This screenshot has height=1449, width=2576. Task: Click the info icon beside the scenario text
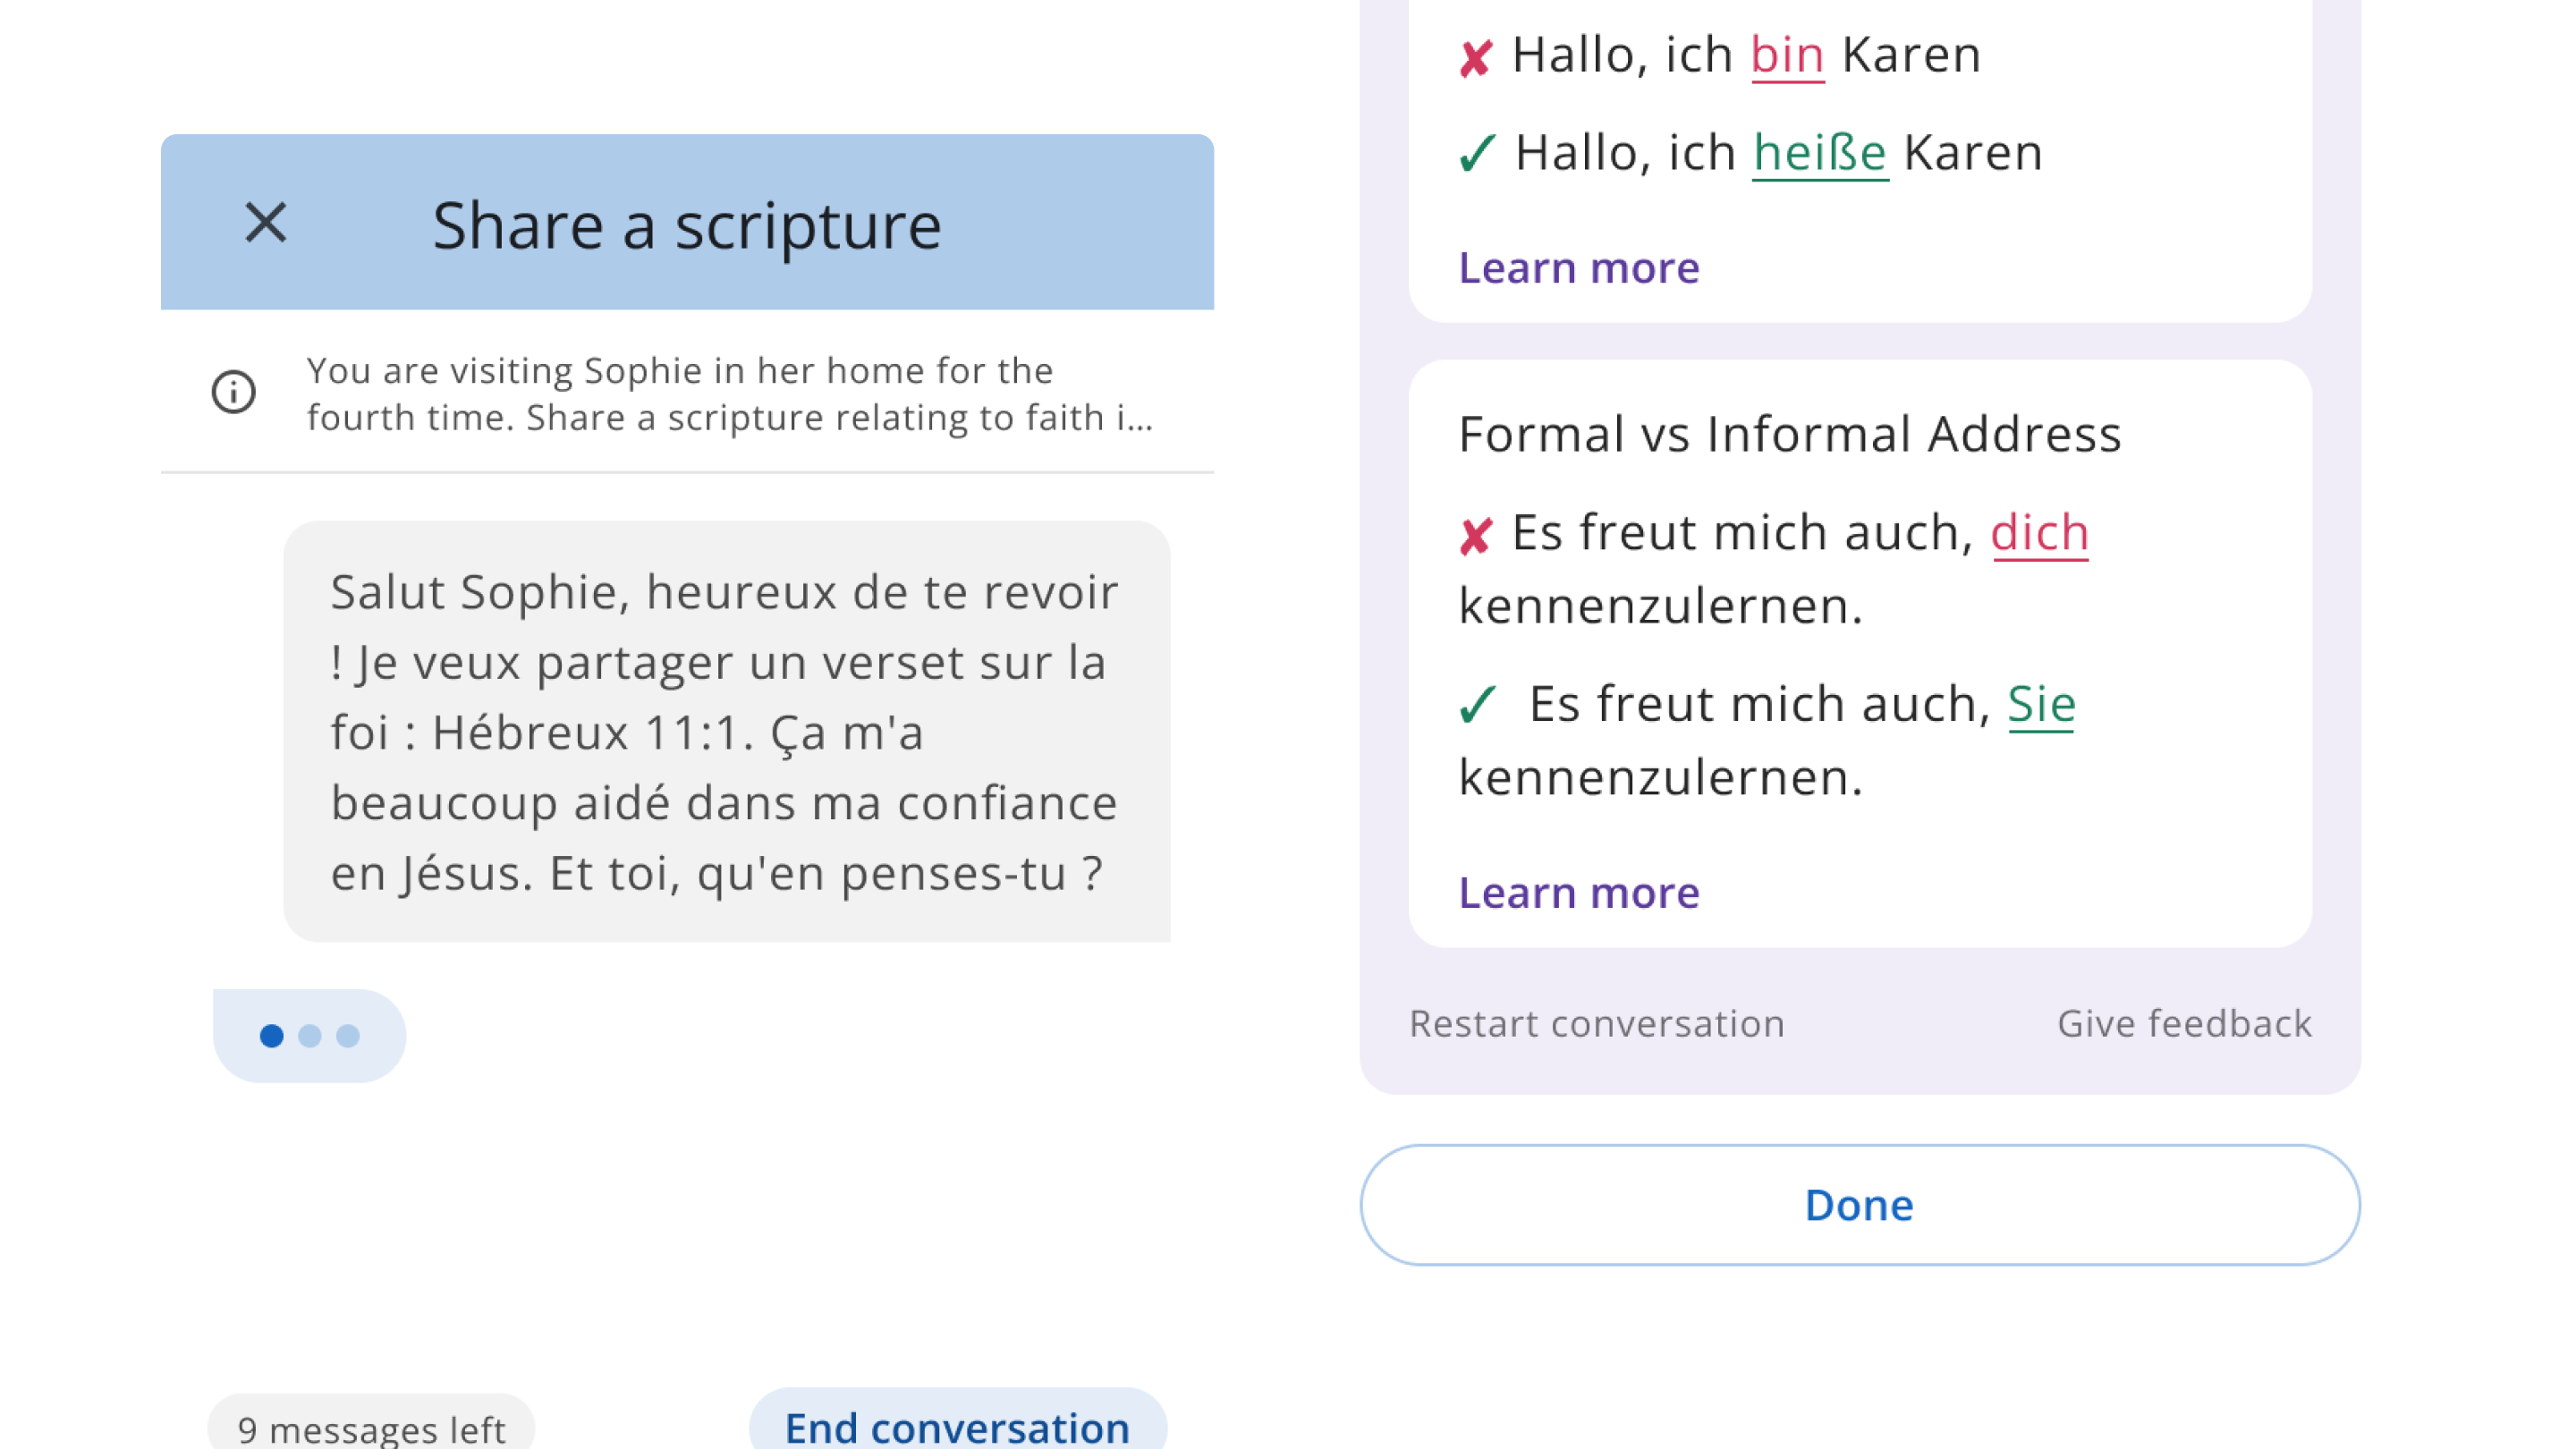click(x=234, y=392)
